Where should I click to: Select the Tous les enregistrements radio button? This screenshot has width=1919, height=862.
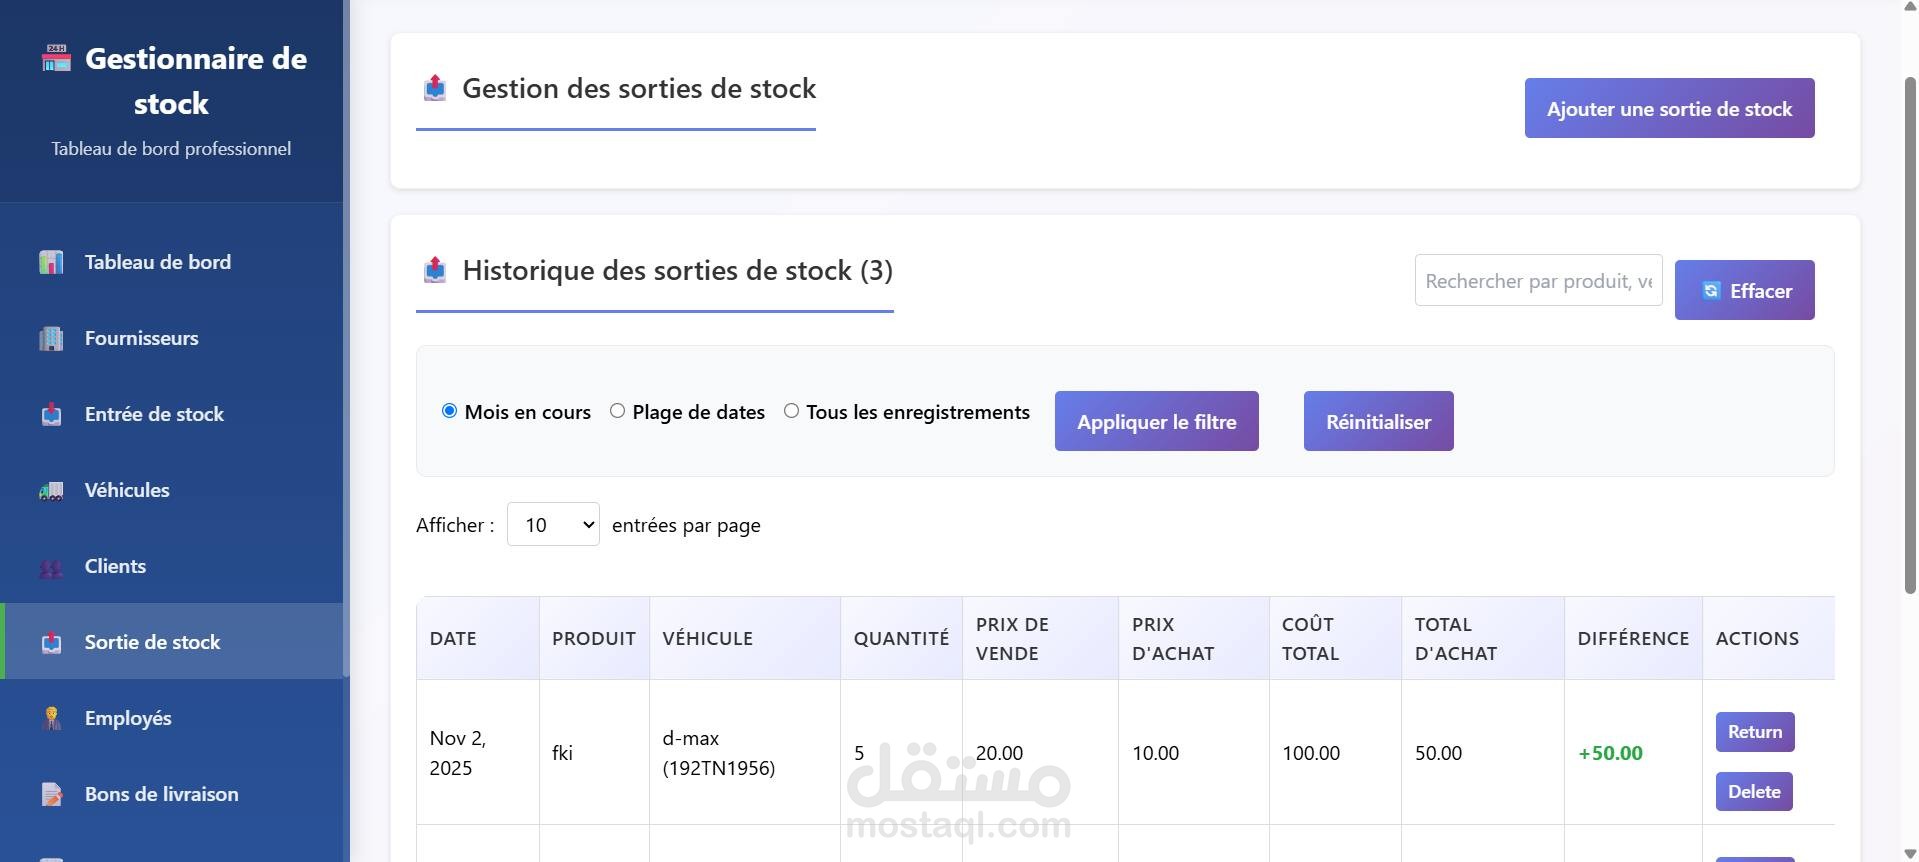click(x=792, y=411)
